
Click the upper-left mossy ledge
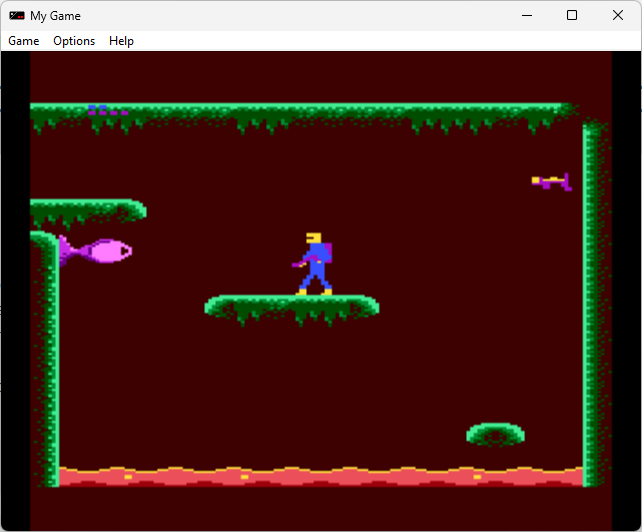87,209
